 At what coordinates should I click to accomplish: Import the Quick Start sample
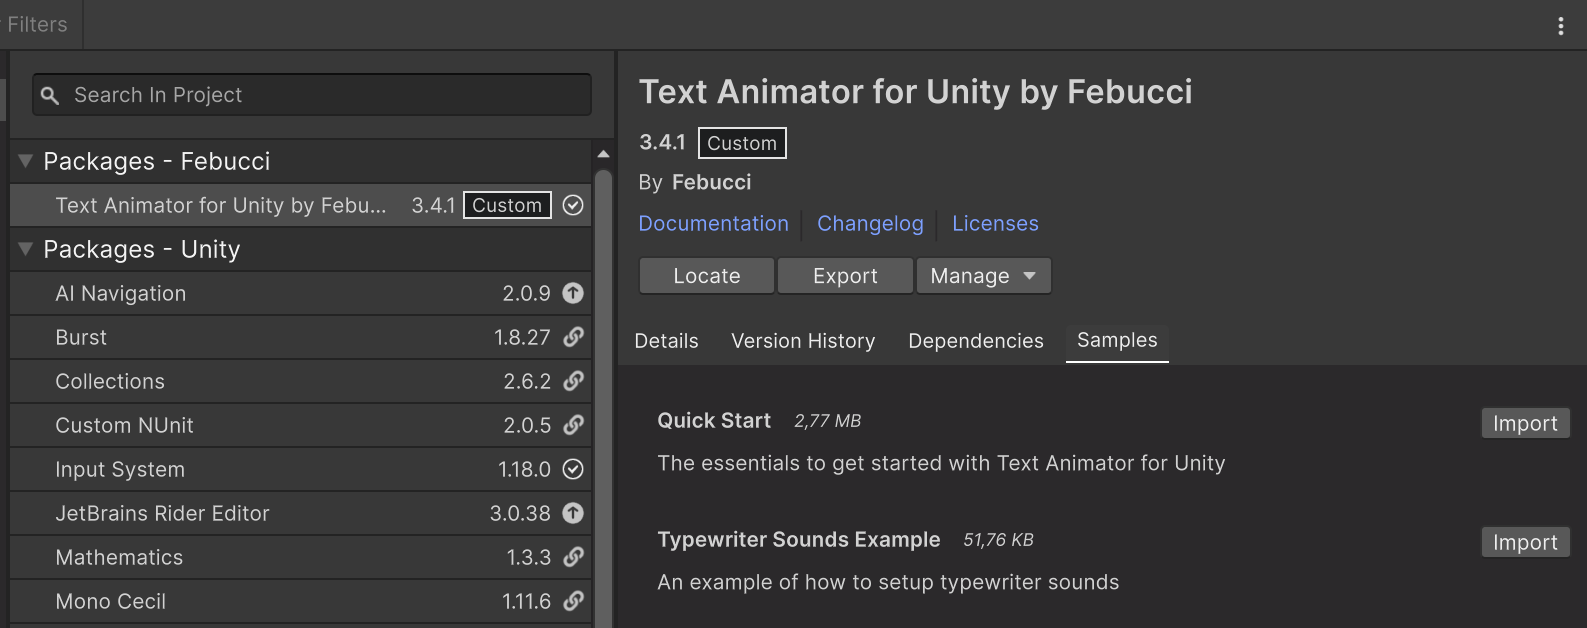click(x=1525, y=423)
